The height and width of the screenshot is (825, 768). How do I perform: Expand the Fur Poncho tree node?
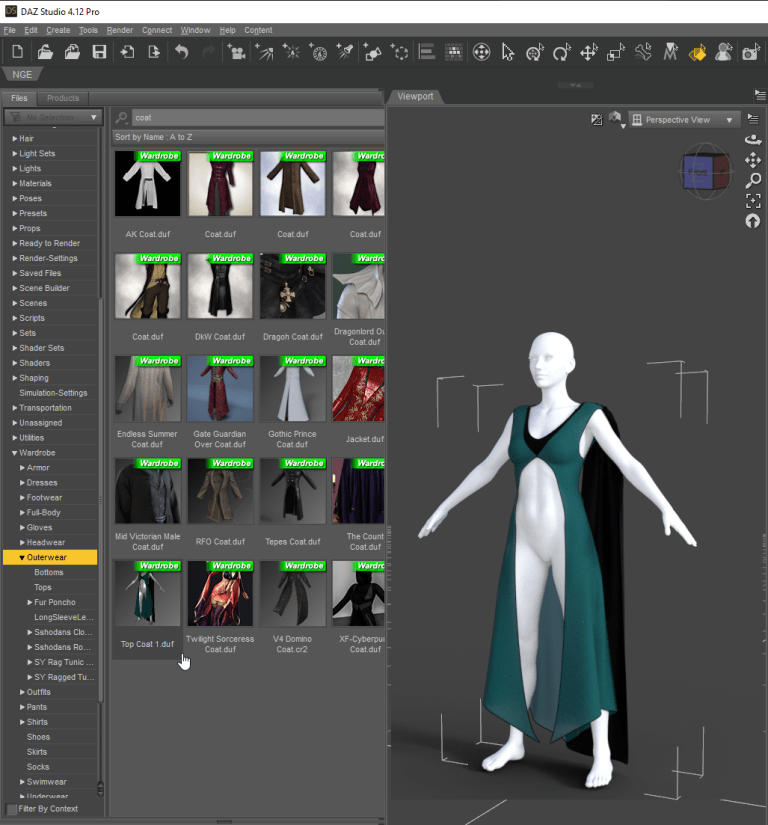click(30, 602)
